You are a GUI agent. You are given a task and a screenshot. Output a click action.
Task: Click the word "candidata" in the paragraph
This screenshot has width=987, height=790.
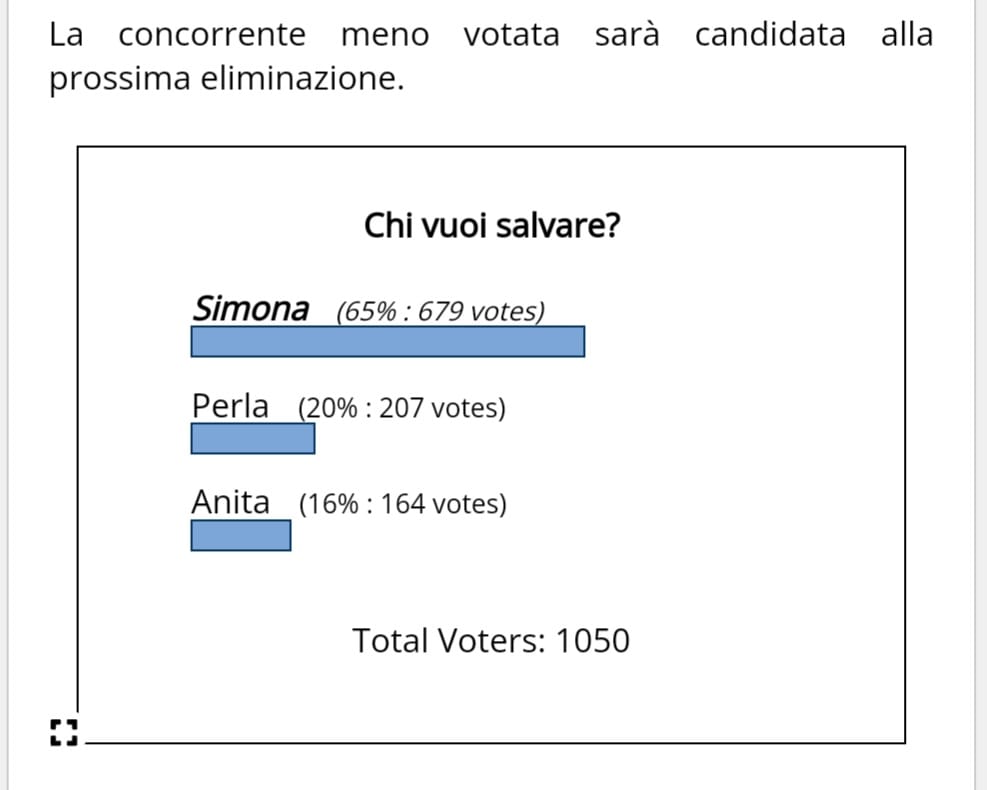[770, 35]
